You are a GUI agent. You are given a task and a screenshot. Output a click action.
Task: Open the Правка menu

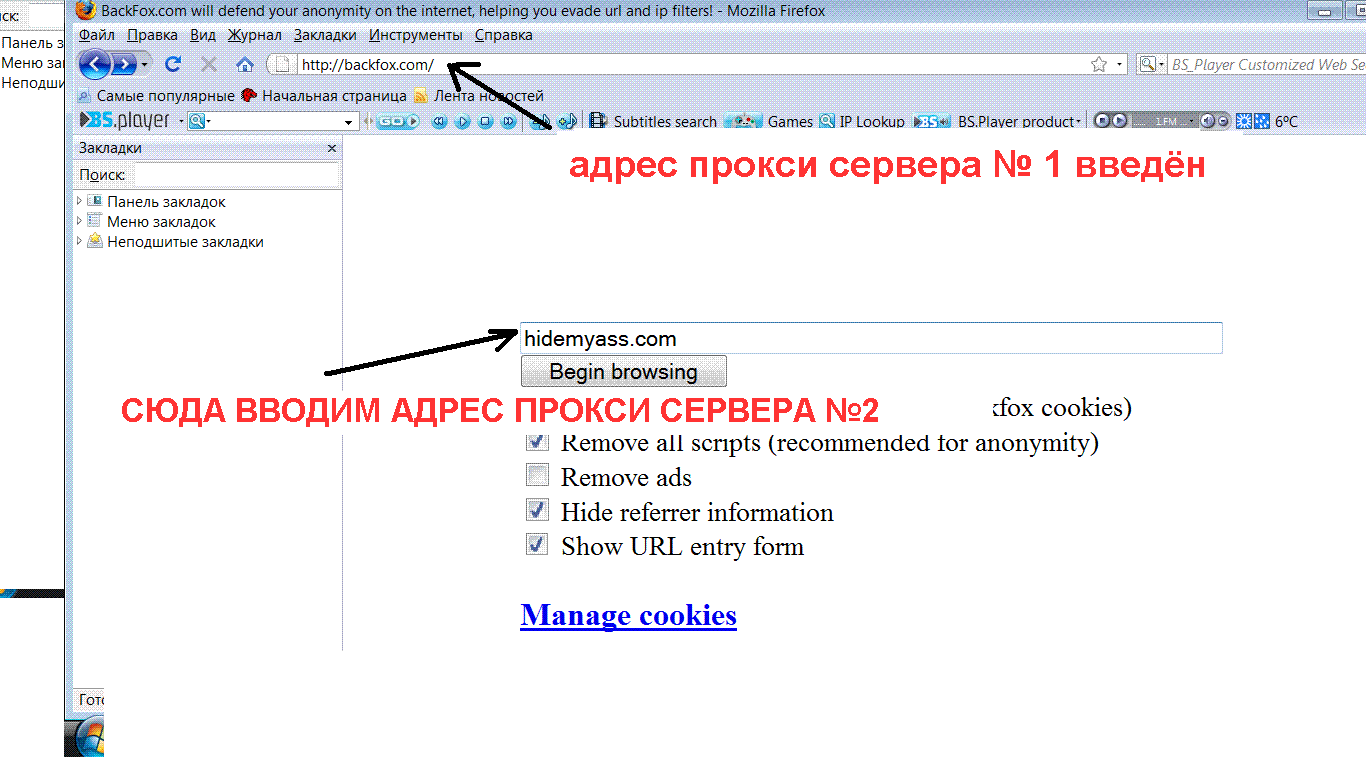point(153,35)
